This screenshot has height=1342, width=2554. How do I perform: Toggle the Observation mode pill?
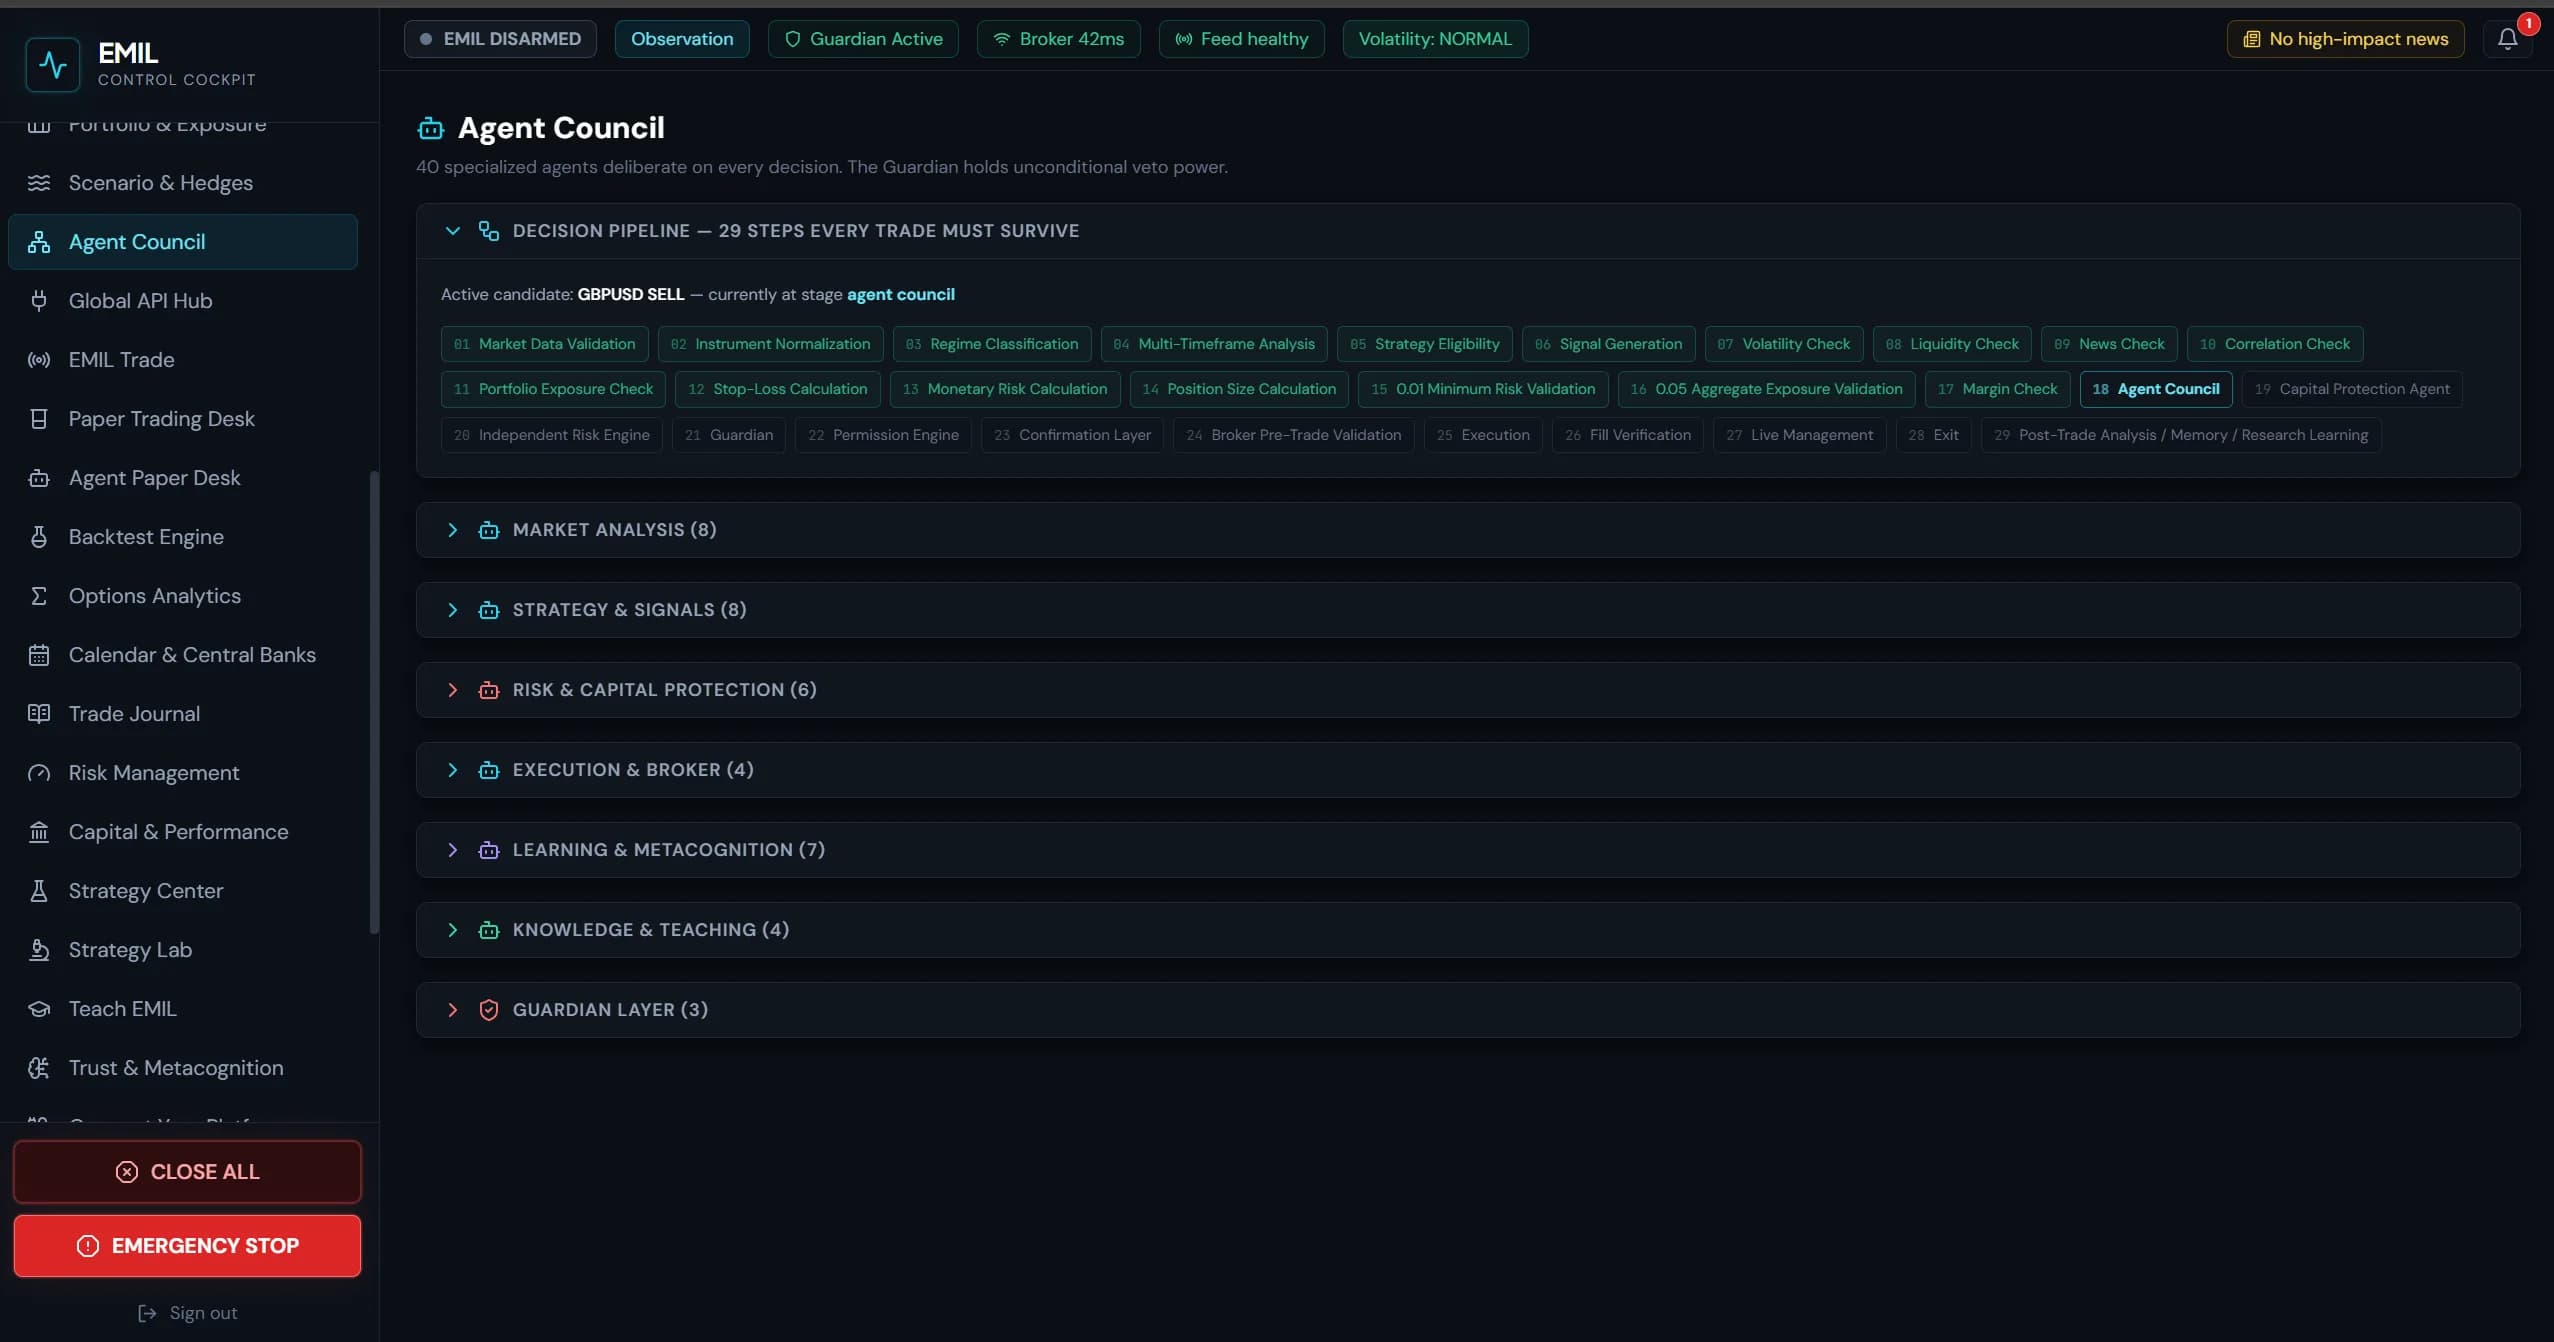point(682,39)
